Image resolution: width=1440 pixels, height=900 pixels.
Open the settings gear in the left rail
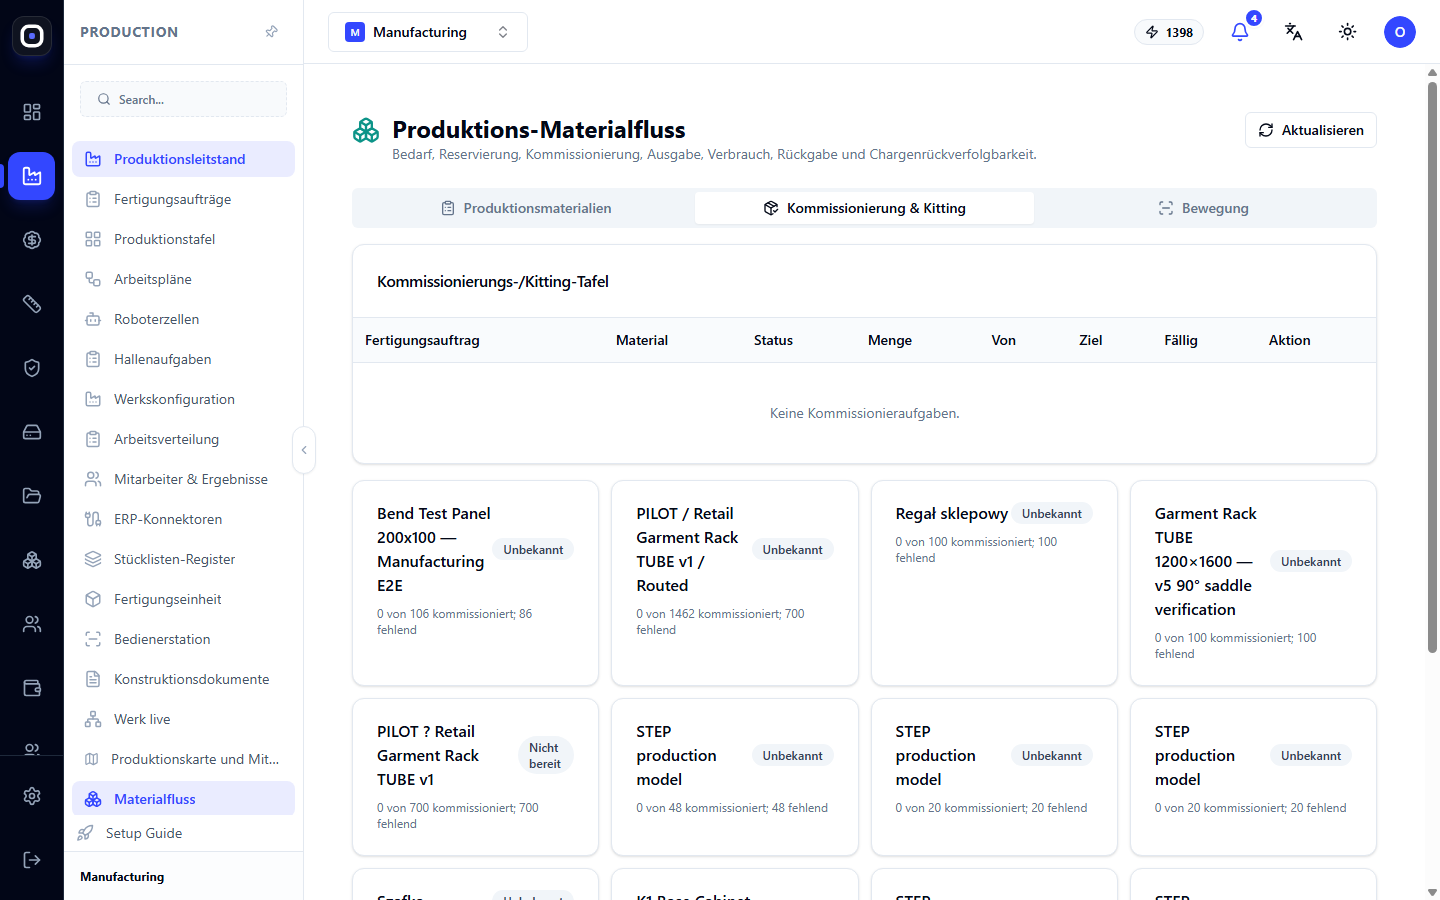click(x=32, y=796)
